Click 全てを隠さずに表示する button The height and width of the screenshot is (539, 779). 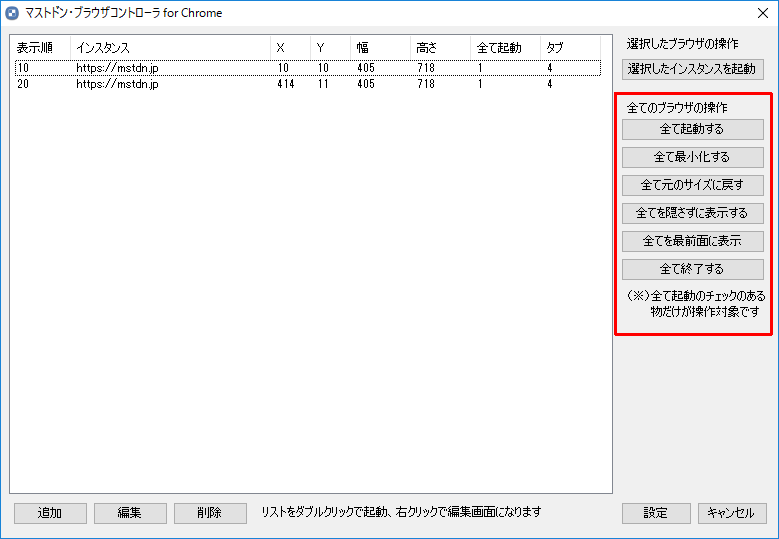click(x=693, y=213)
